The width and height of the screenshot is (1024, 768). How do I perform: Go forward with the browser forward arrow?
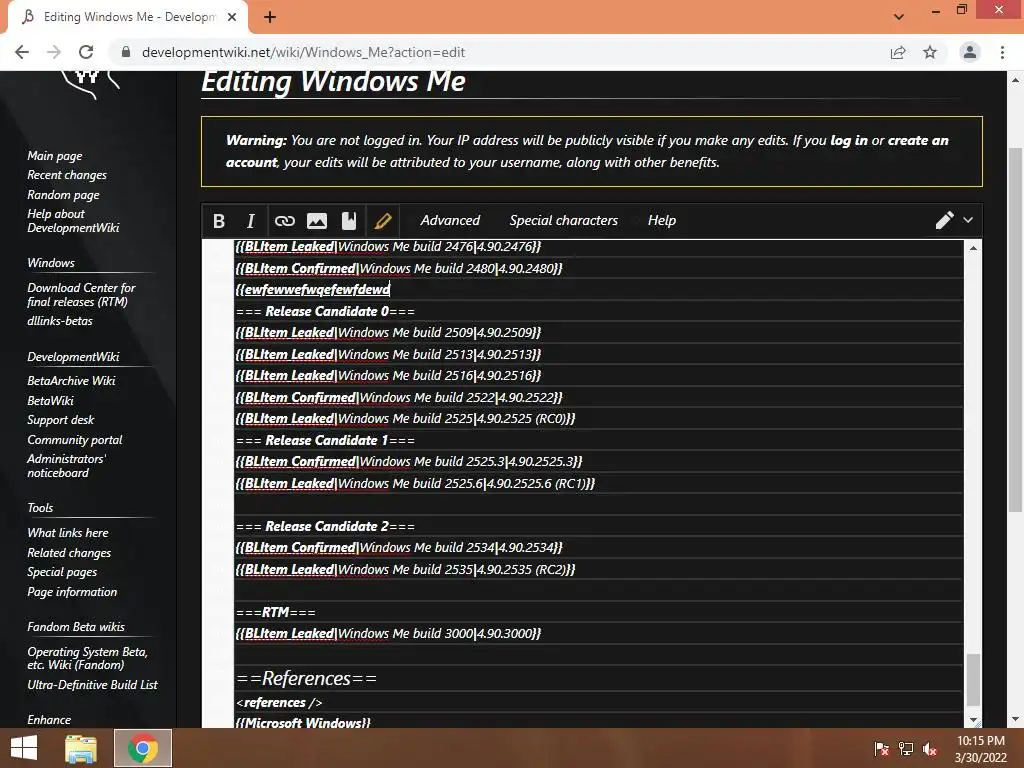coord(54,52)
